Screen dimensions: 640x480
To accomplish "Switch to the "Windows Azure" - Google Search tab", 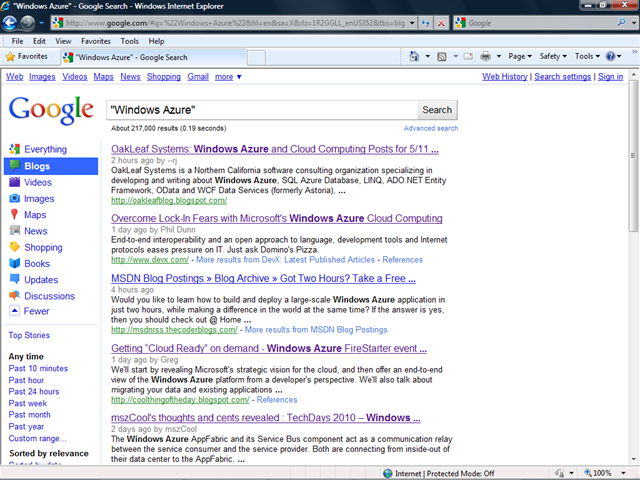I will coord(154,57).
